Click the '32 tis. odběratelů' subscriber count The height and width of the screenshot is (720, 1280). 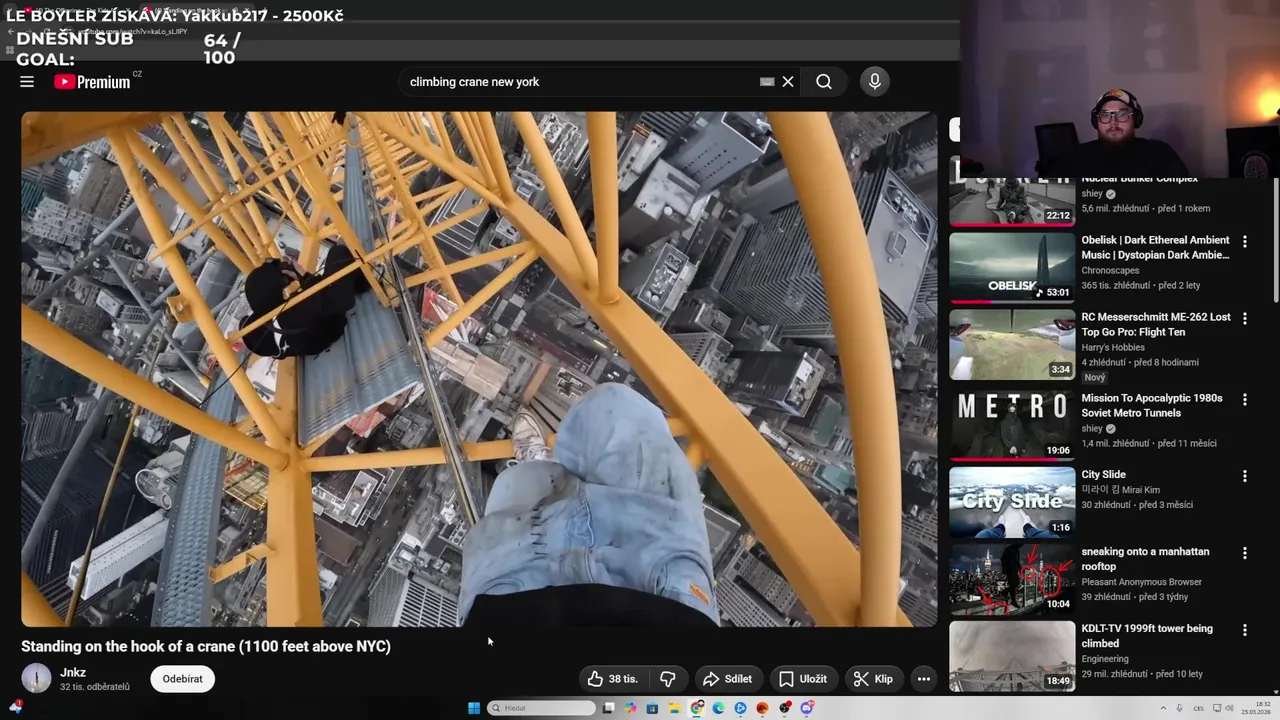[x=95, y=687]
